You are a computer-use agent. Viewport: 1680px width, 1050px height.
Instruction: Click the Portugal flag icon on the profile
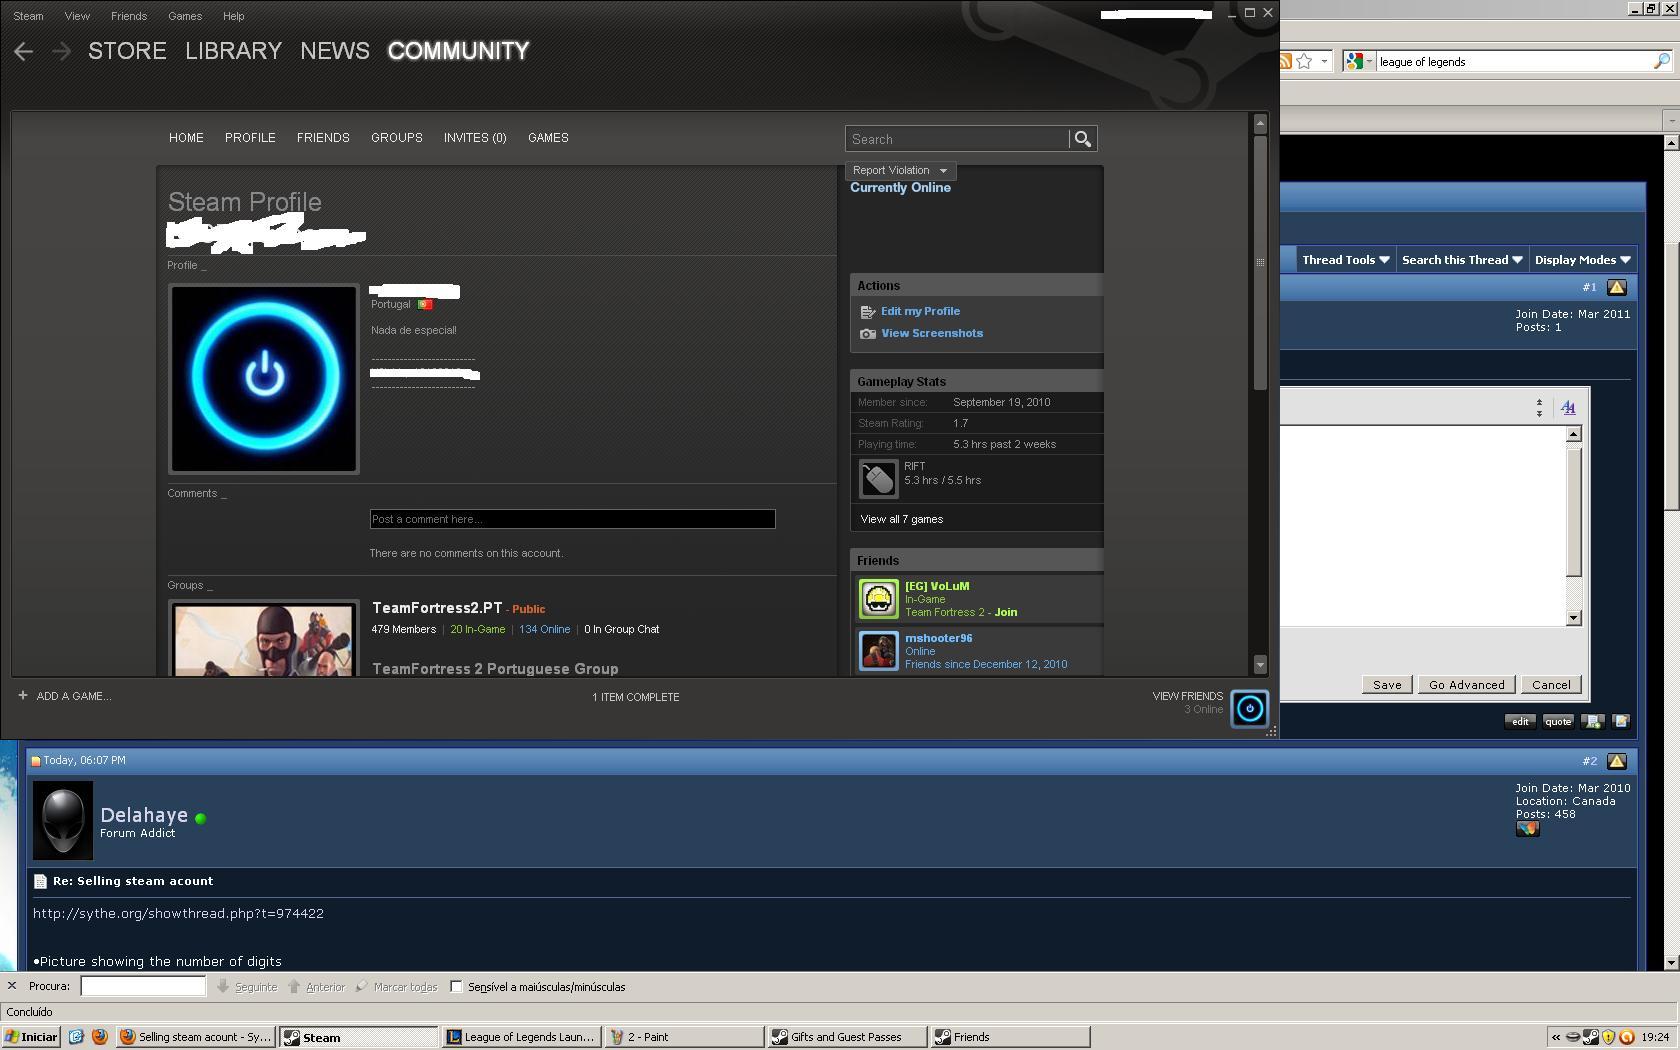(425, 304)
